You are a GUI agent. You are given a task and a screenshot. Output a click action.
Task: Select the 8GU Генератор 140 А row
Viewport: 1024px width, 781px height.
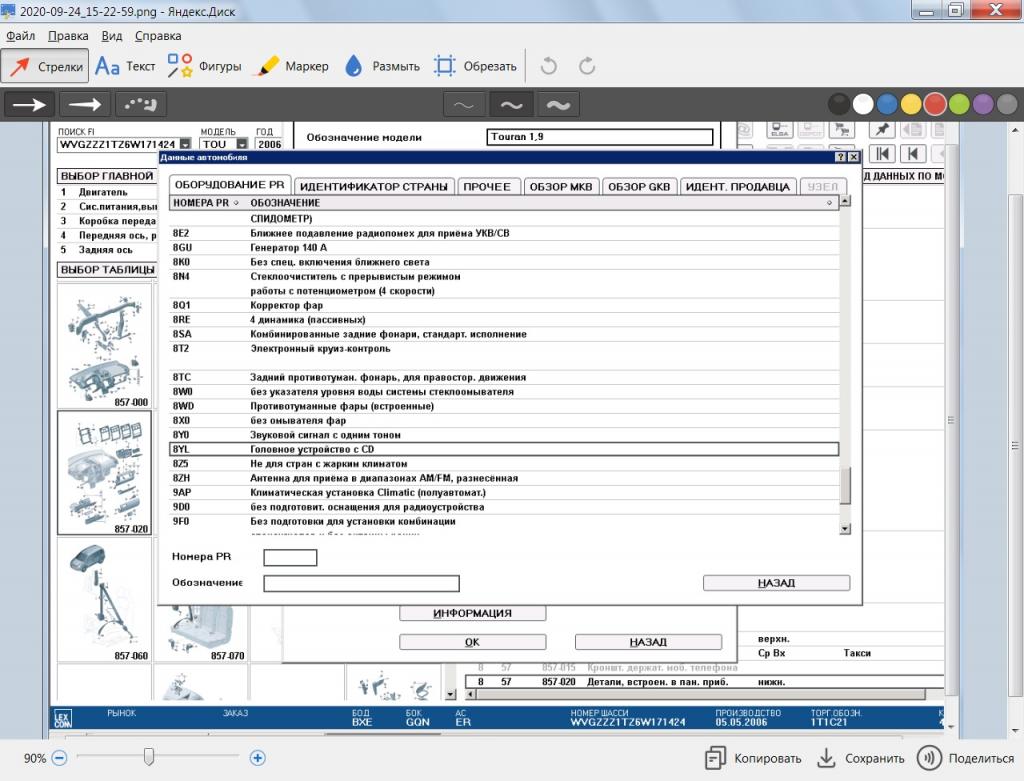(x=504, y=247)
